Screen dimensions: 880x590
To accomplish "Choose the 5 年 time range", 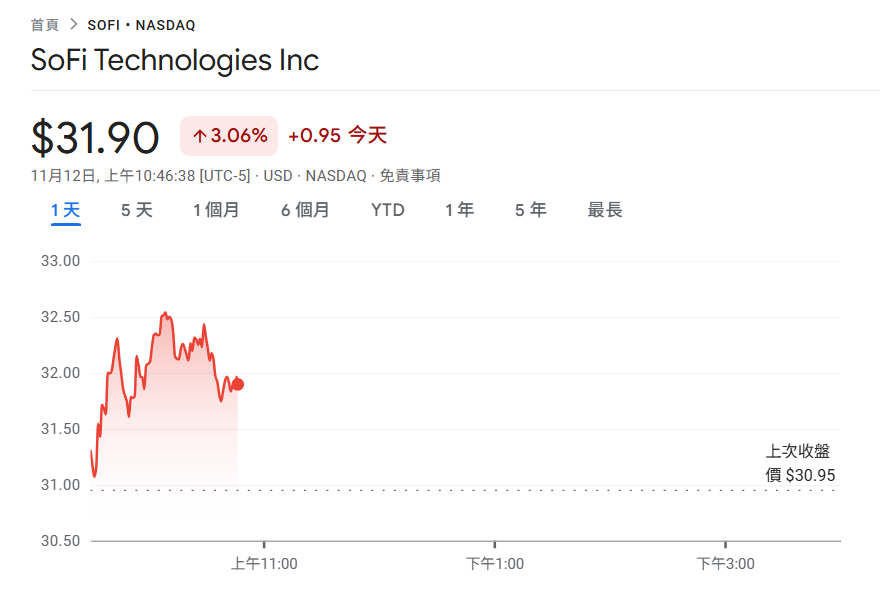I will click(530, 210).
